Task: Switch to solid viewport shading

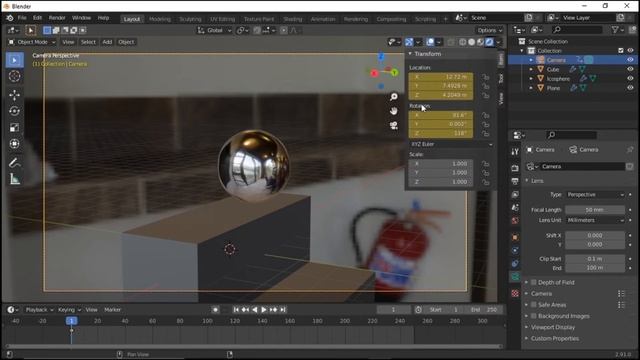Action: click(x=471, y=42)
